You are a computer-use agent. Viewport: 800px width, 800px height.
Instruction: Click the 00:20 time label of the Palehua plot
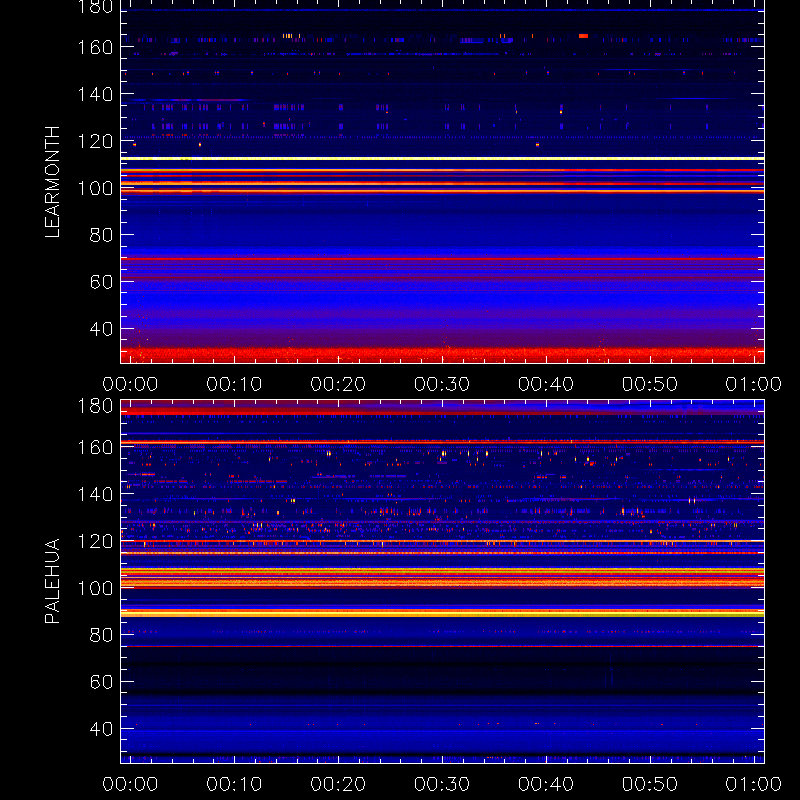click(x=338, y=784)
